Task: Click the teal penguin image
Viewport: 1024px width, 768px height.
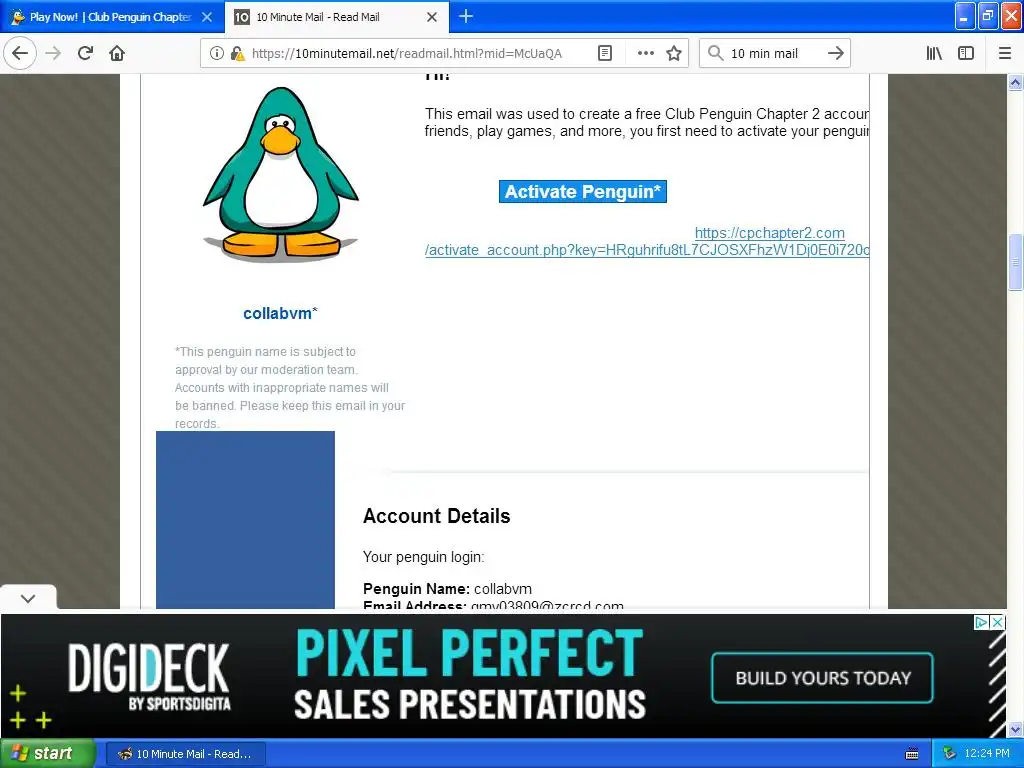Action: [281, 174]
